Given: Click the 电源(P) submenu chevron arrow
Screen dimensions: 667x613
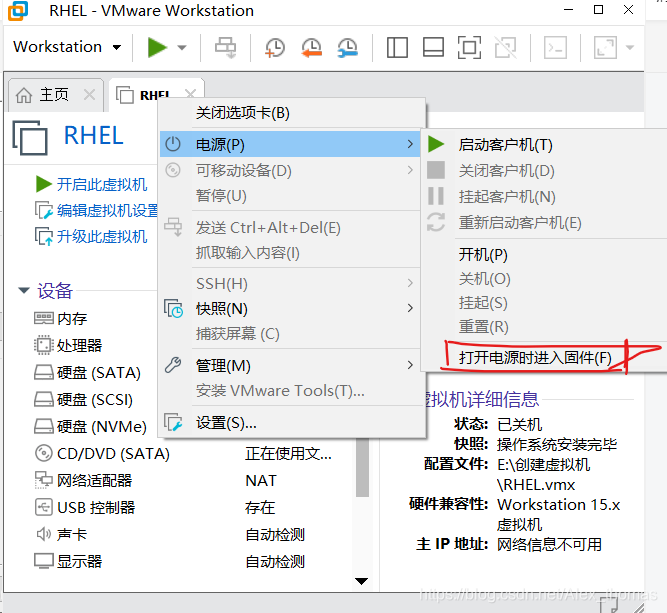Looking at the screenshot, I should pos(410,144).
